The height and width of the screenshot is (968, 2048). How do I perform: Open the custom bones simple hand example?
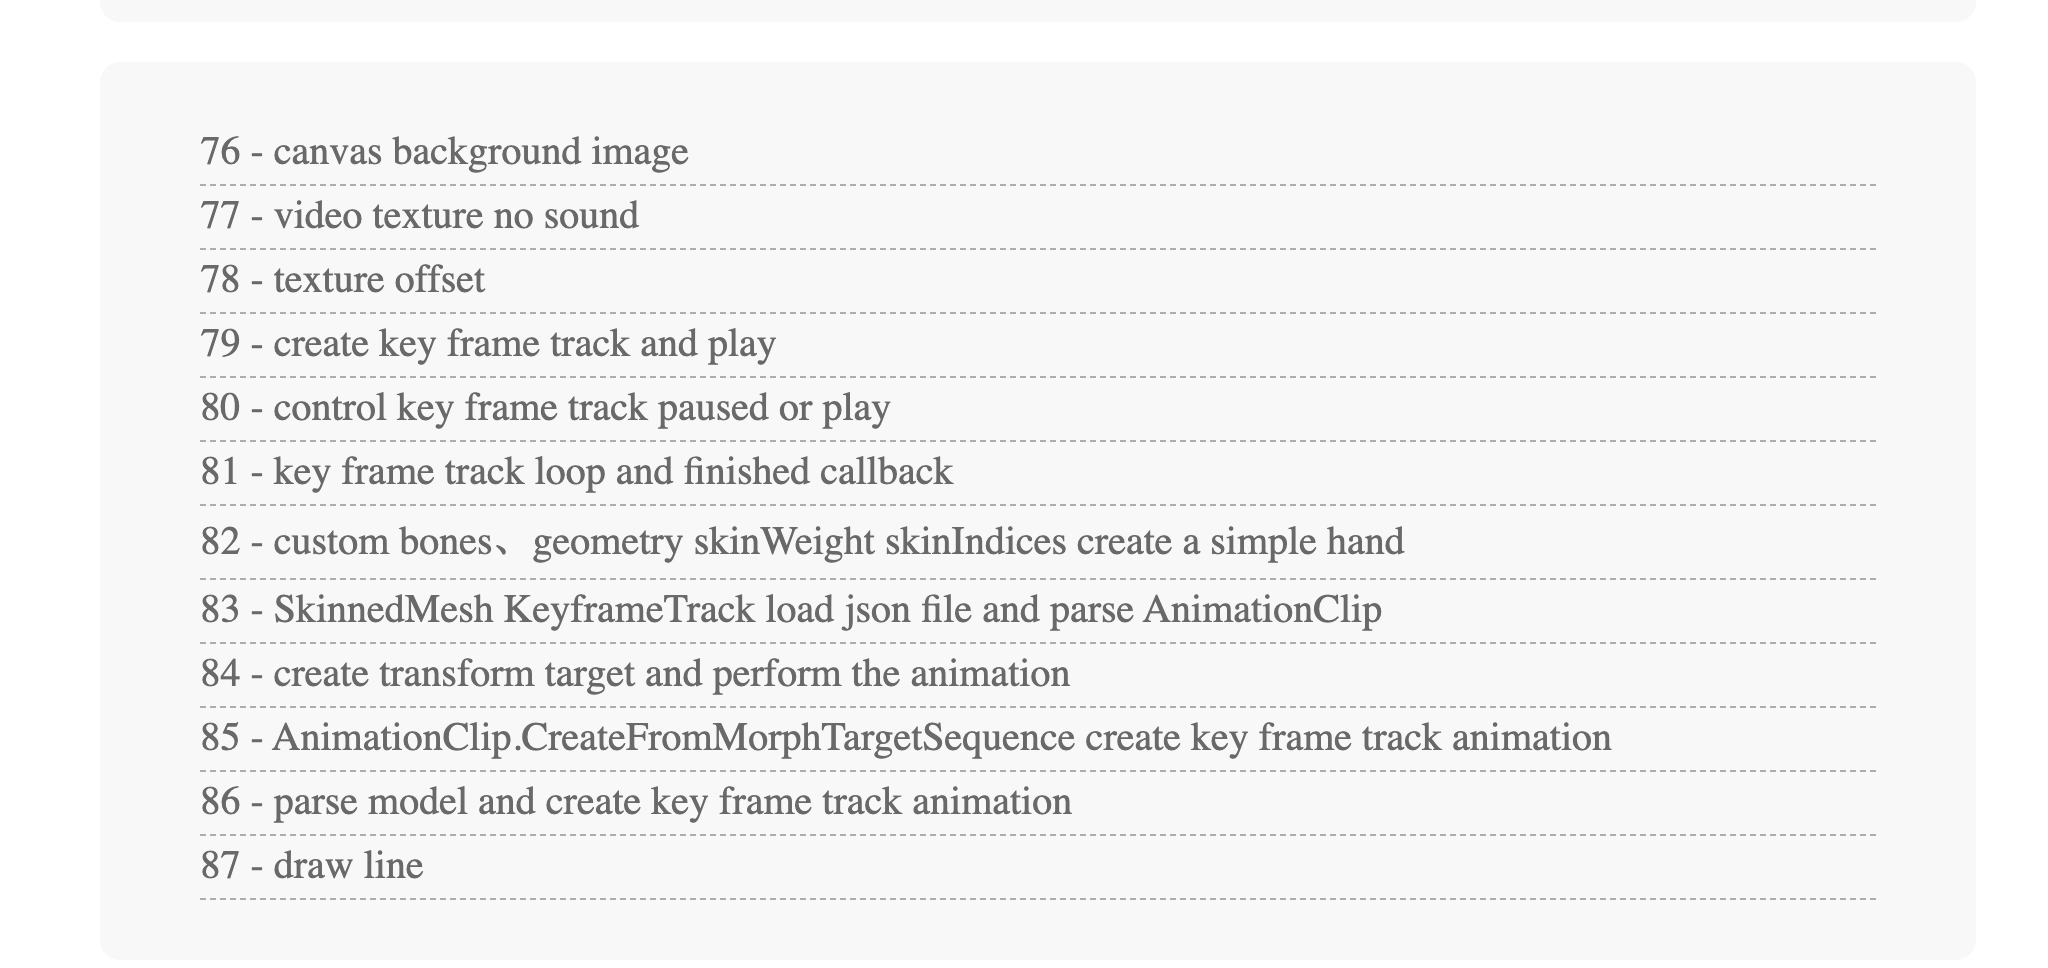tap(802, 542)
